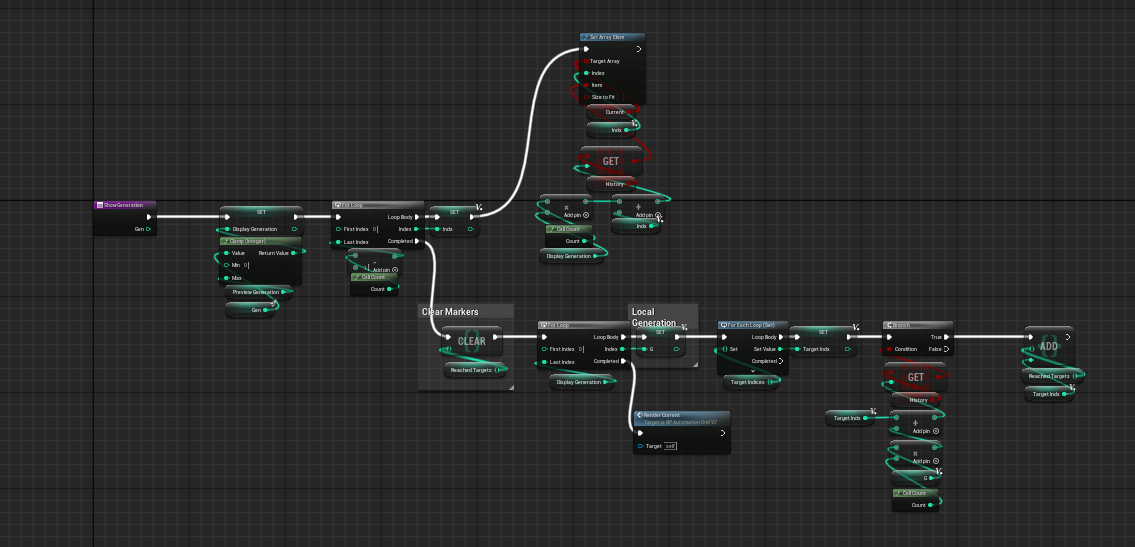Viewport: 1135px width, 547px height.
Task: Select the Target Indices variable node
Action: 751,382
